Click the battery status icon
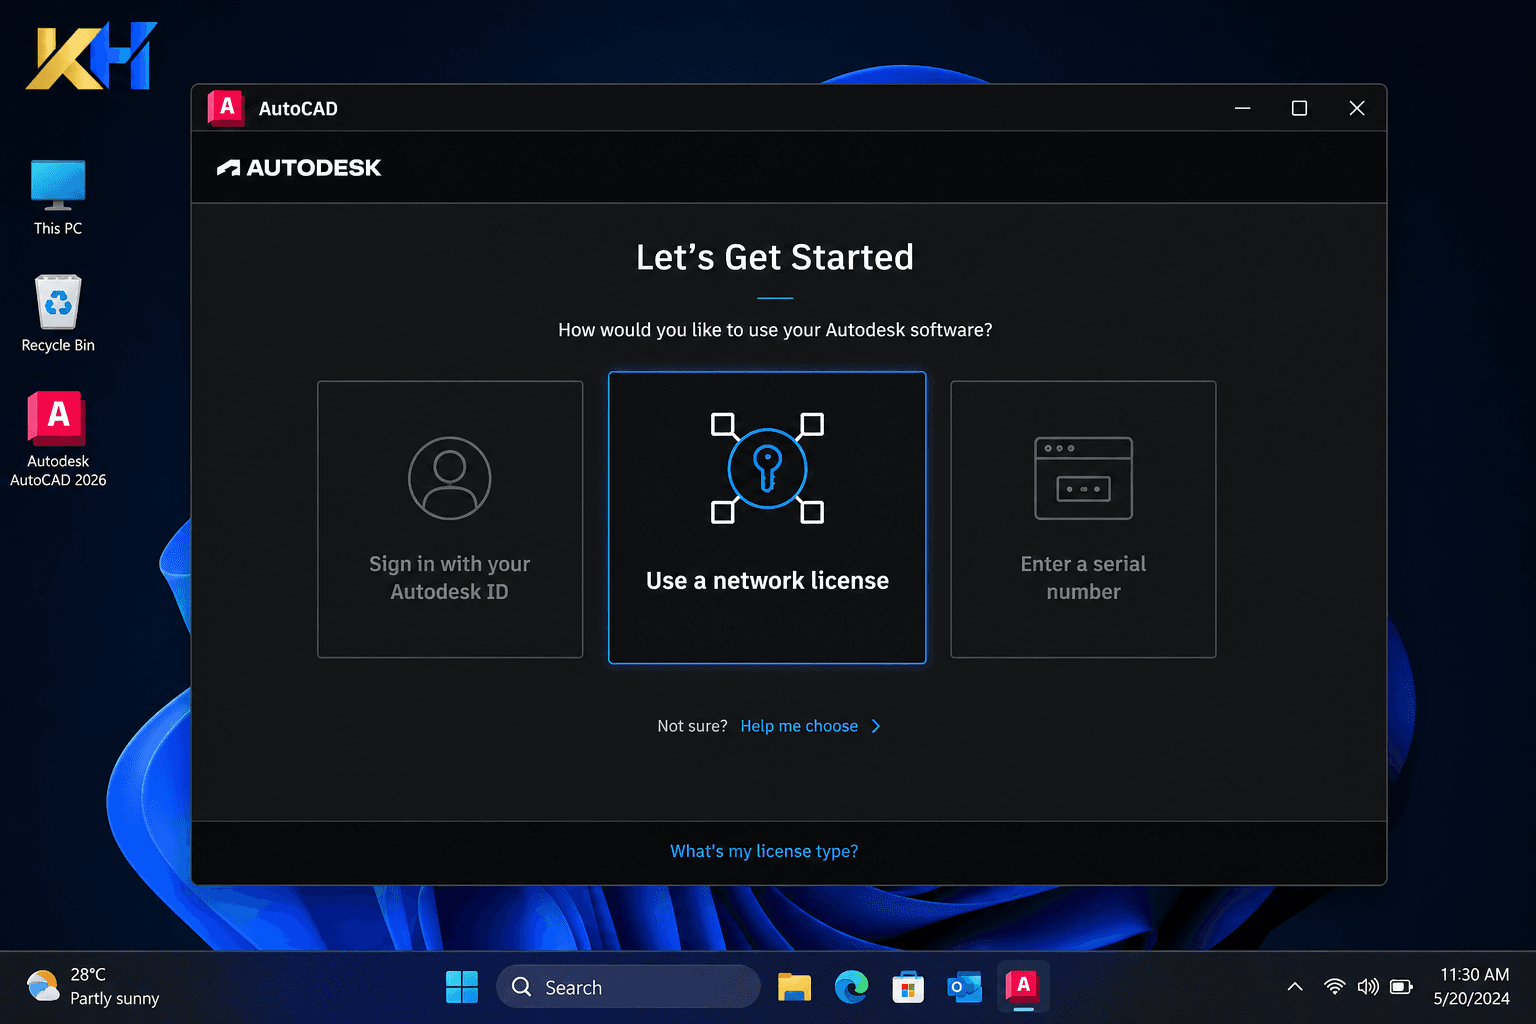This screenshot has height=1024, width=1536. coord(1402,987)
